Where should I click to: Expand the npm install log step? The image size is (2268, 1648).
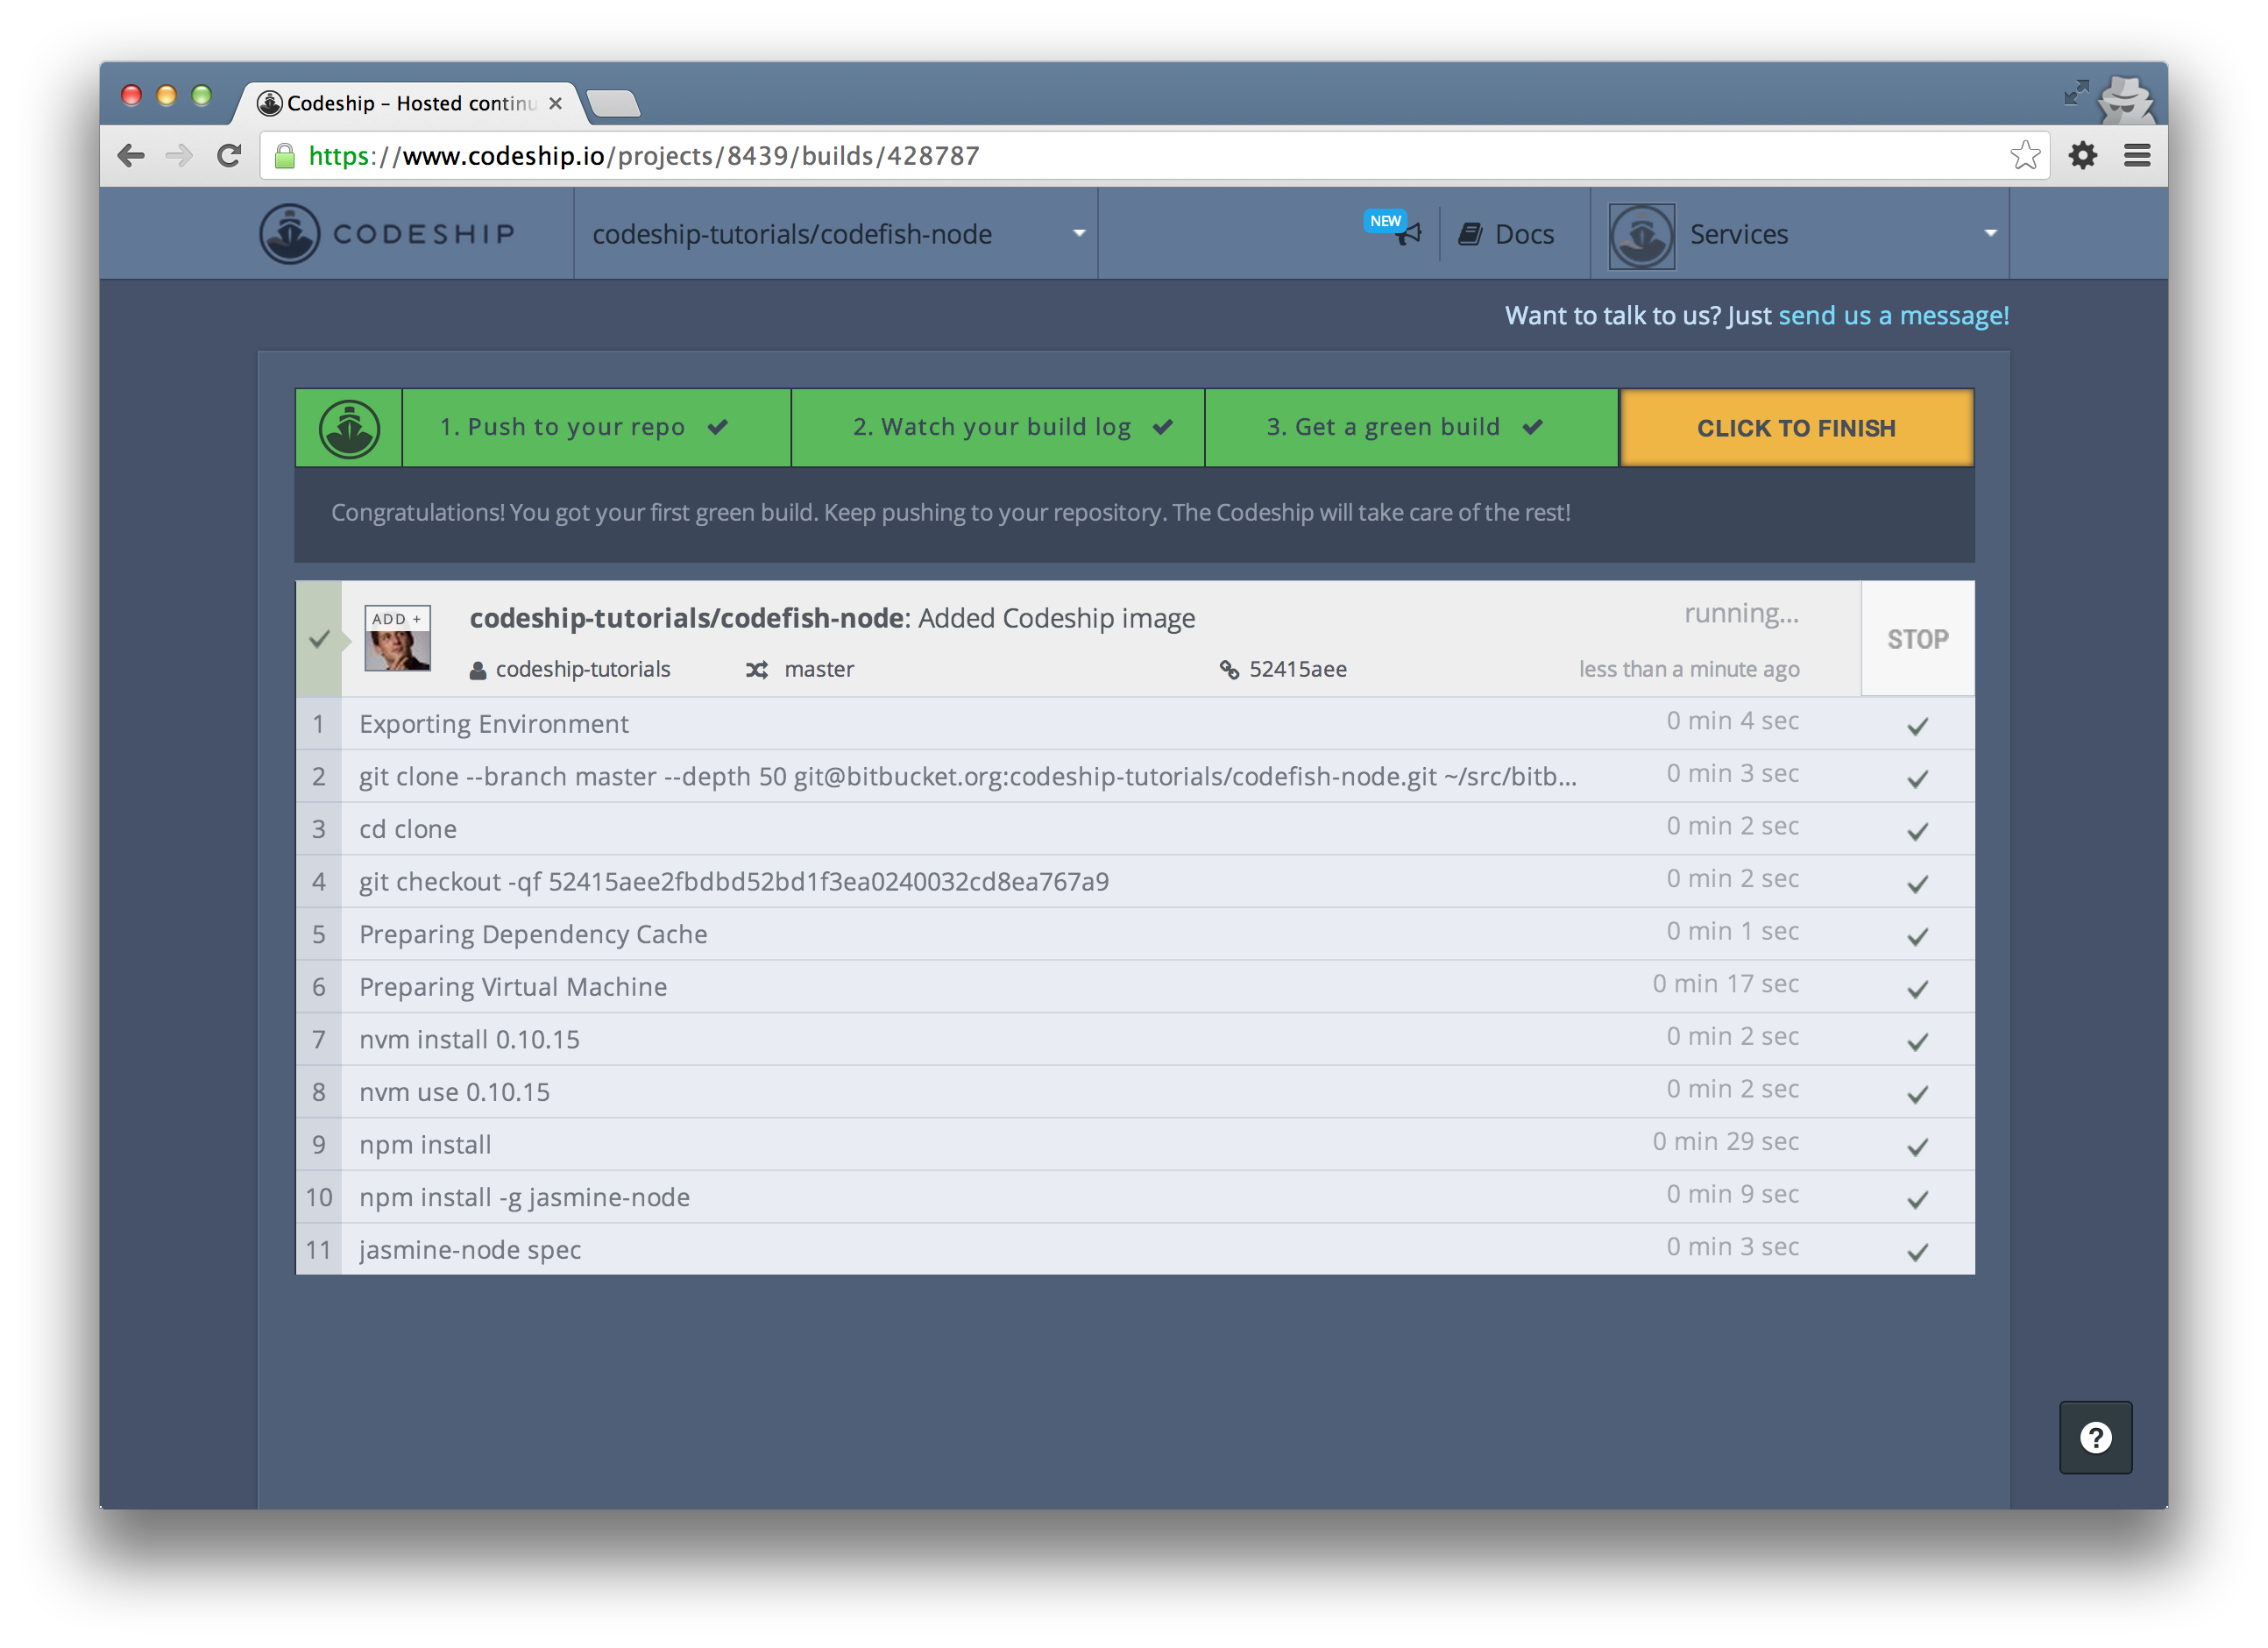tap(426, 1145)
